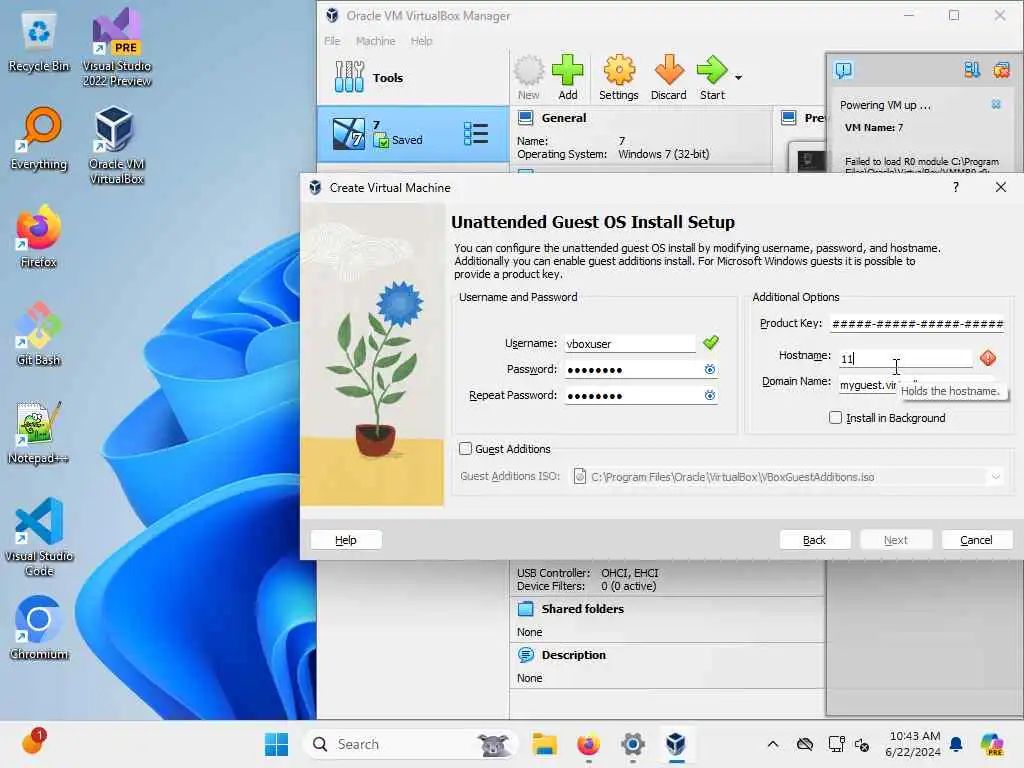Select the Chromium desktop icon
This screenshot has width=1024, height=768.
pyautogui.click(x=39, y=628)
